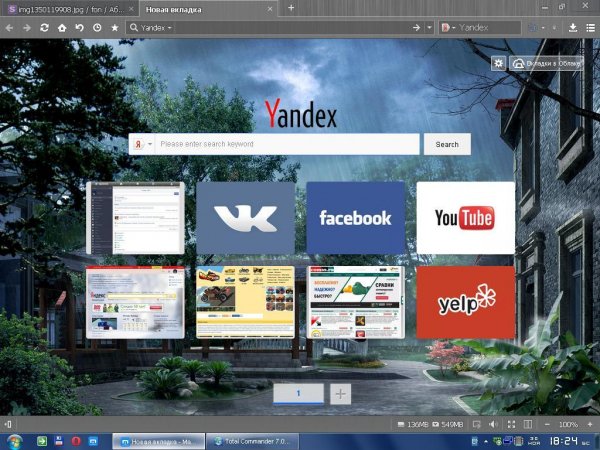Screen dimensions: 600x450
Task: Reload the current page
Action: click(x=44, y=28)
